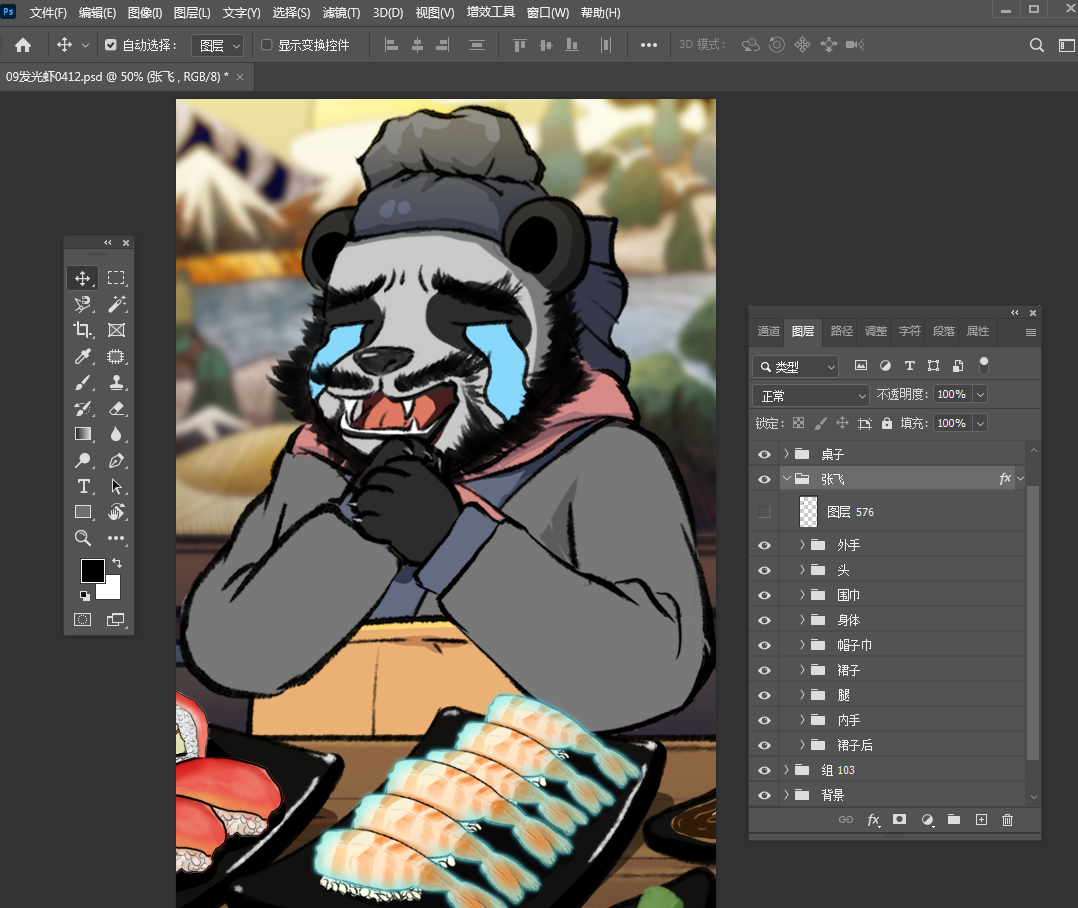Viewport: 1078px width, 908px height.
Task: Delete layer with the trash icon
Action: pos(1007,819)
